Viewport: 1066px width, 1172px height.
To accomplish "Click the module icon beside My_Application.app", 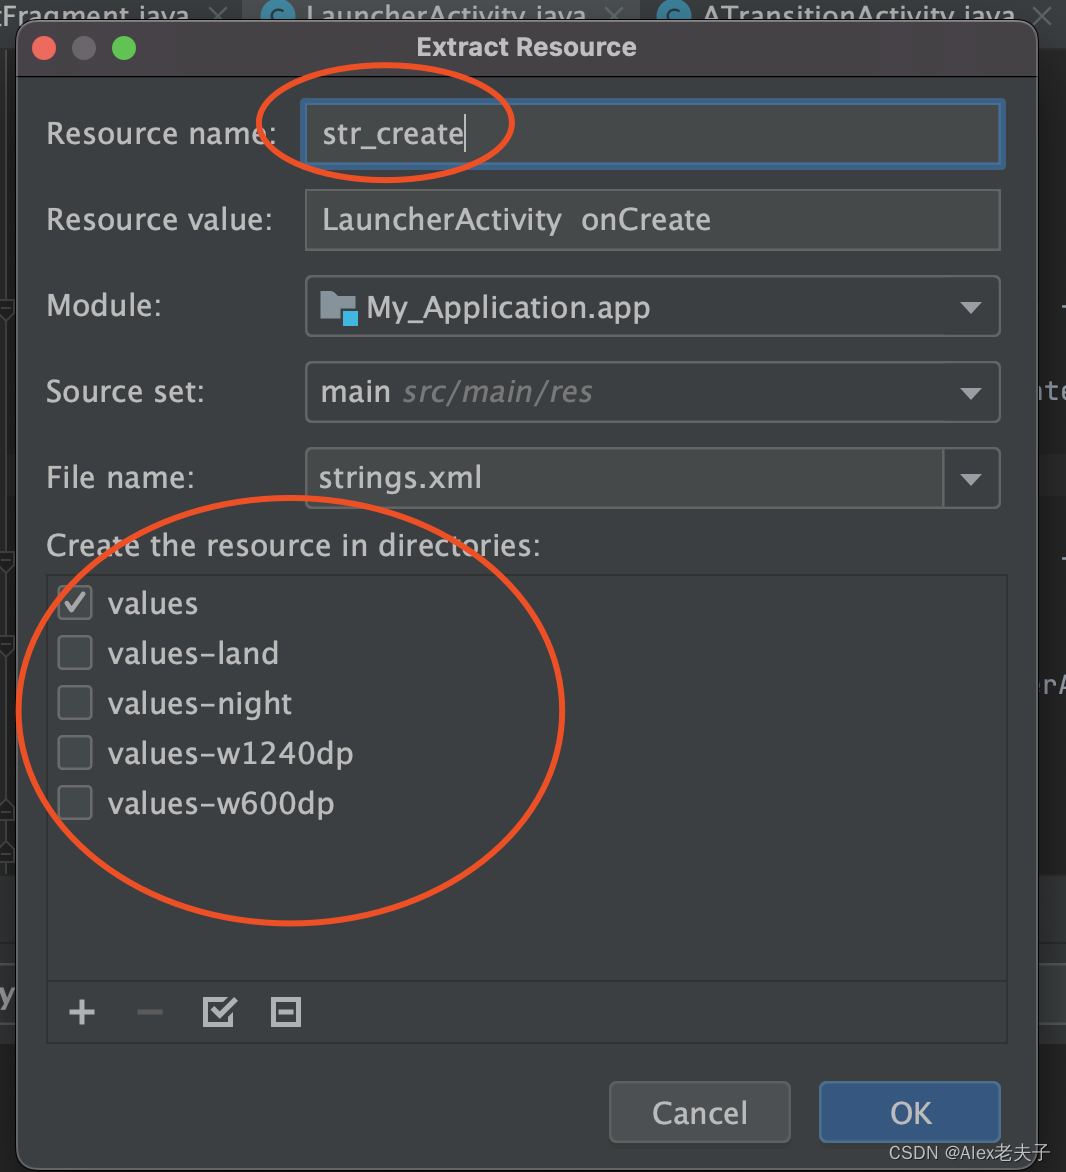I will click(341, 306).
